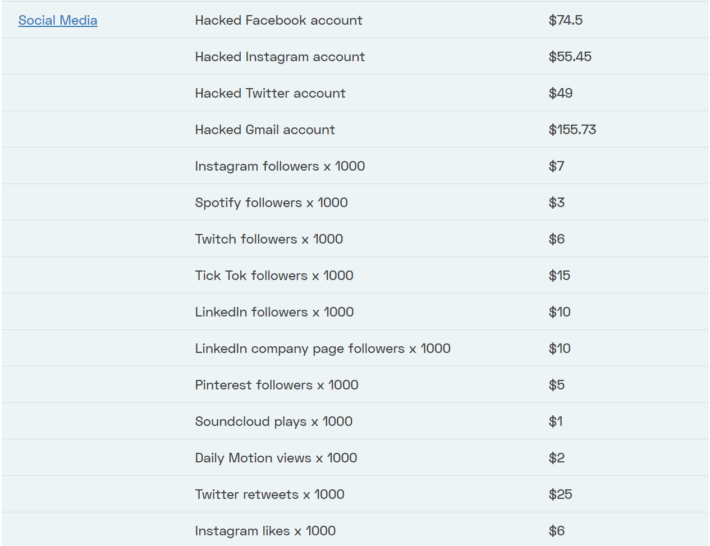Viewport: 710px width, 546px height.
Task: Click the $7 price value
Action: [x=556, y=166]
